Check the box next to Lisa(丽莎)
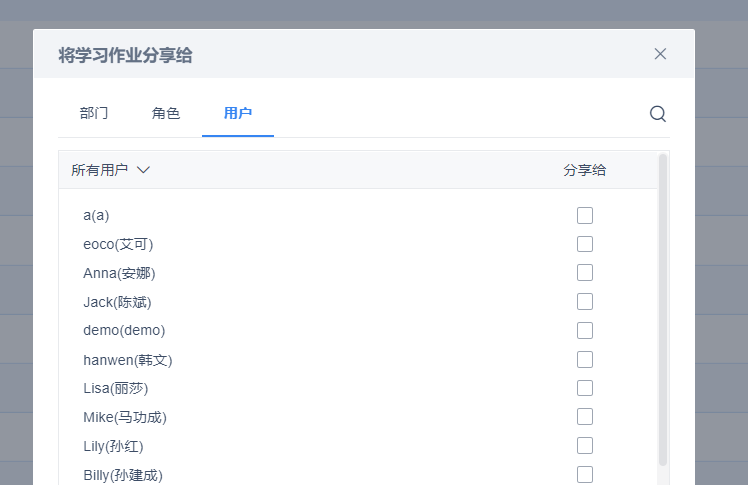Screen dimensions: 748x485 (x=585, y=388)
